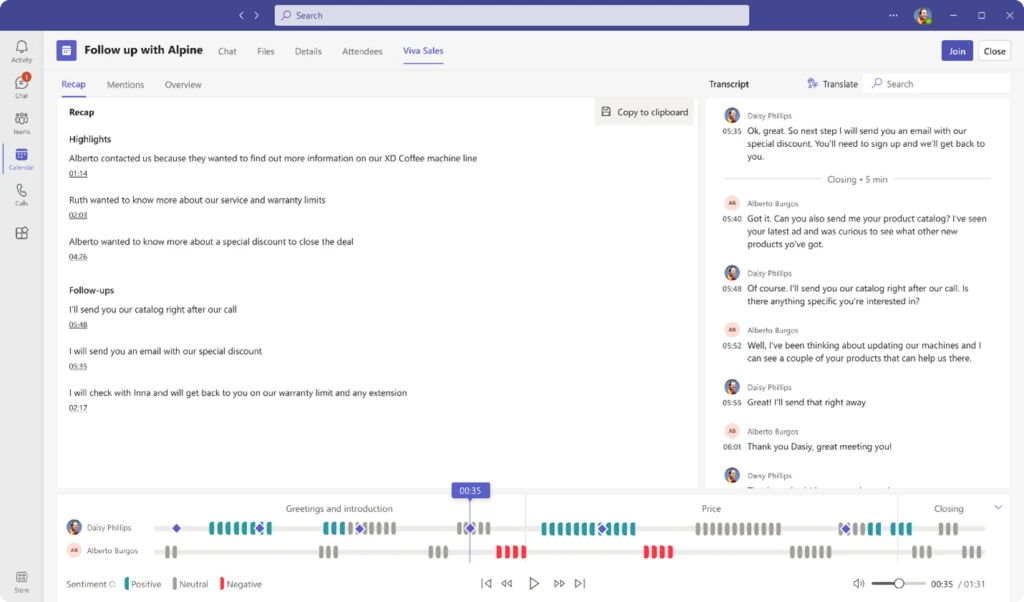Select the Teams icon in the sidebar

(20, 120)
